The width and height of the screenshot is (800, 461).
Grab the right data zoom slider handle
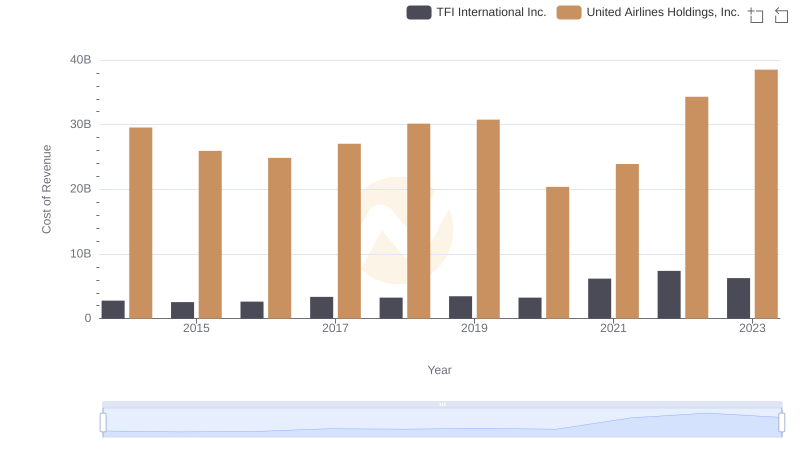coord(782,423)
